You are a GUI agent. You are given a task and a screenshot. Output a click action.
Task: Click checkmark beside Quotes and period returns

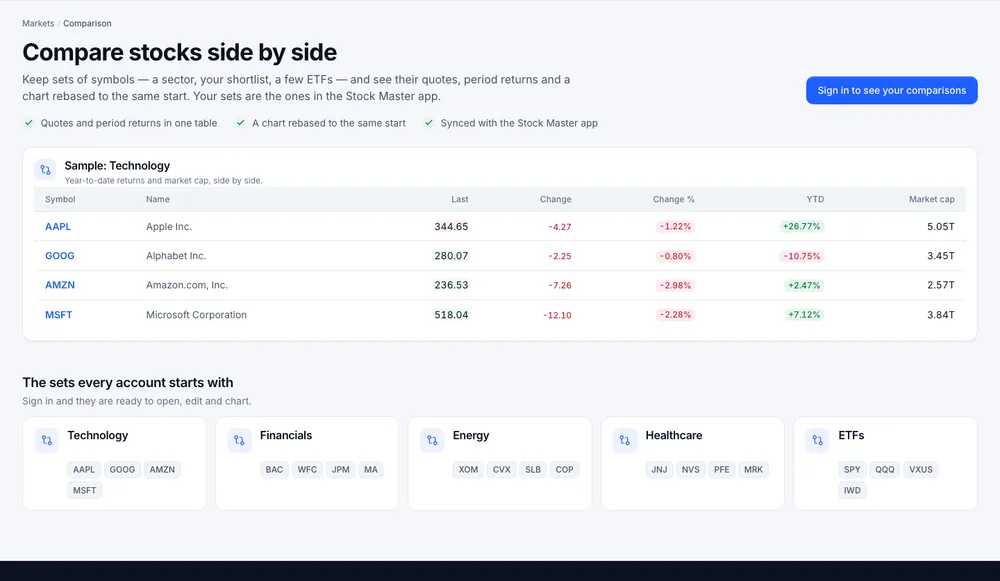(29, 122)
